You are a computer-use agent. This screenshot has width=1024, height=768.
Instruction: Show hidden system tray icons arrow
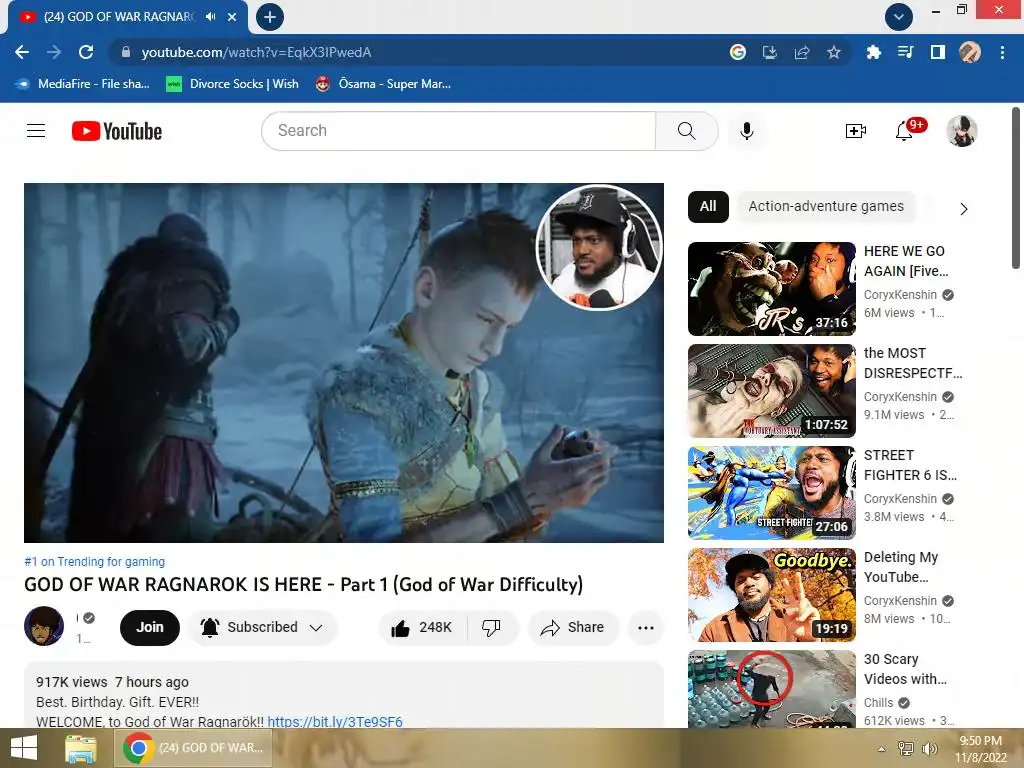[882, 749]
